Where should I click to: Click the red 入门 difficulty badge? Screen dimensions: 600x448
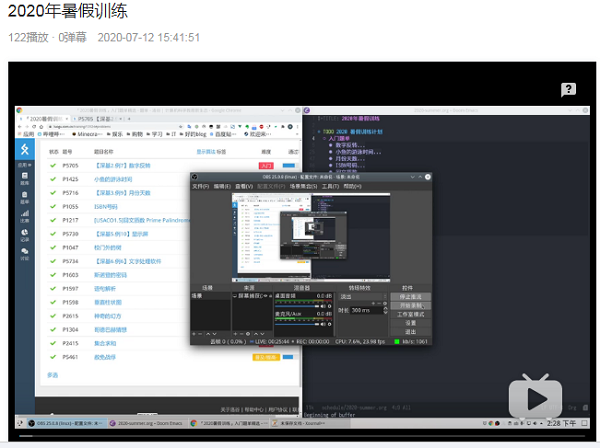click(x=266, y=166)
